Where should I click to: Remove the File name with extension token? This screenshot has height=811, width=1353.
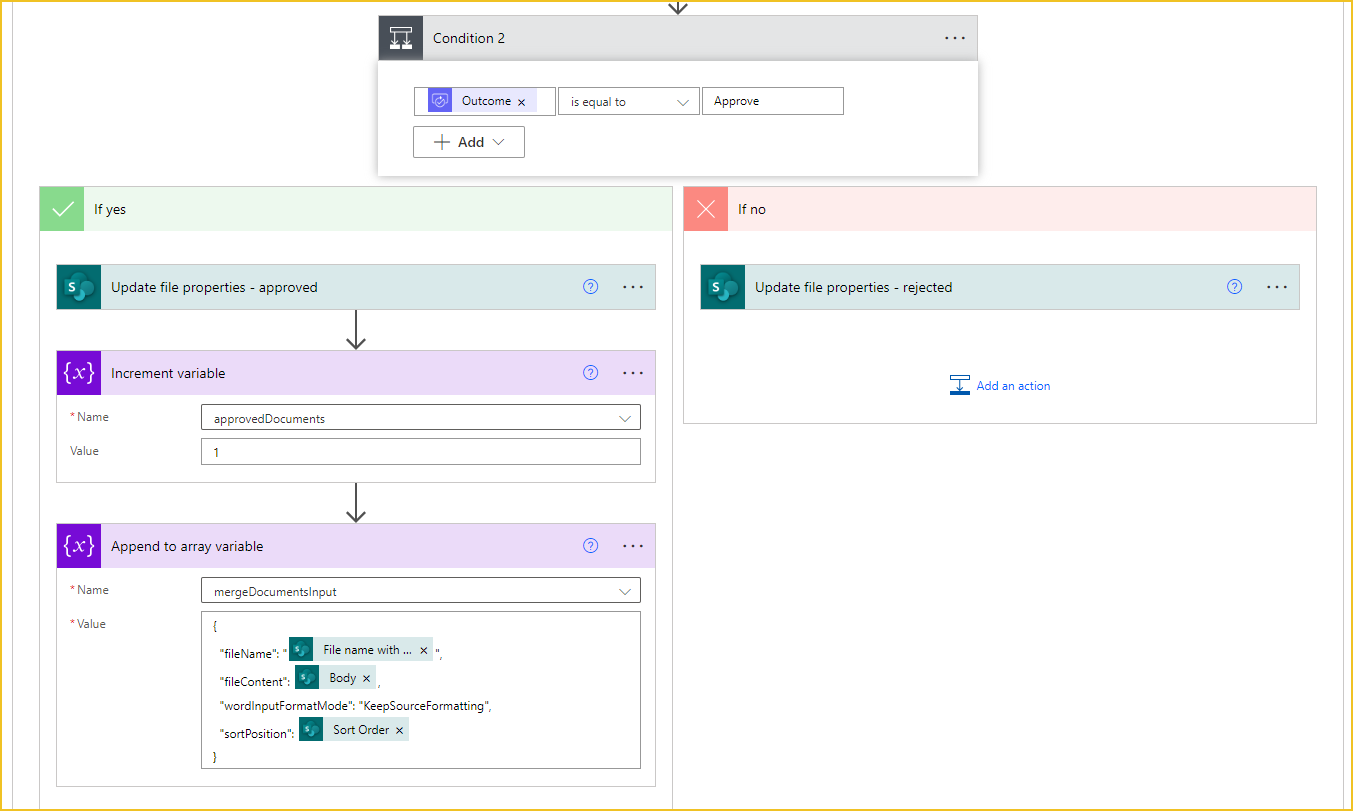[424, 650]
